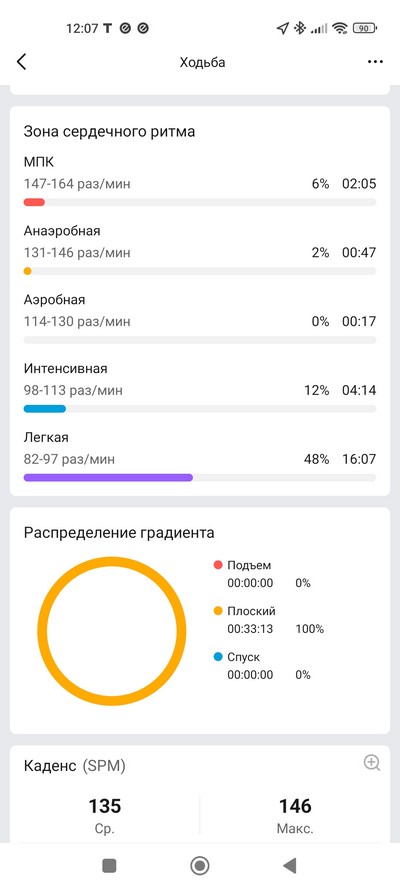The height and width of the screenshot is (889, 400).
Task: Open the three-dot more options menu
Action: click(x=375, y=62)
